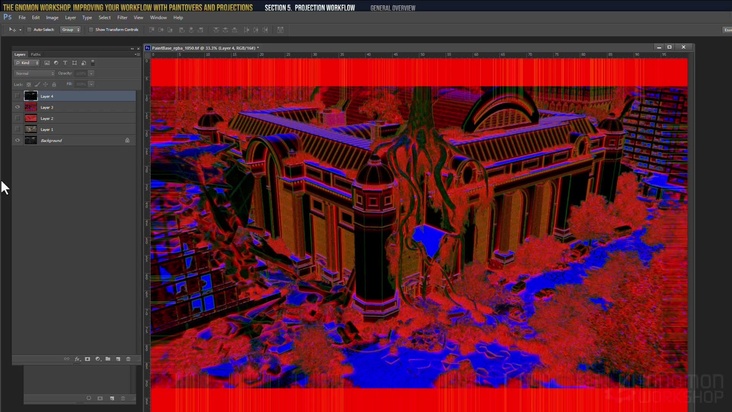Click distribute left edges icon

pos(247,29)
